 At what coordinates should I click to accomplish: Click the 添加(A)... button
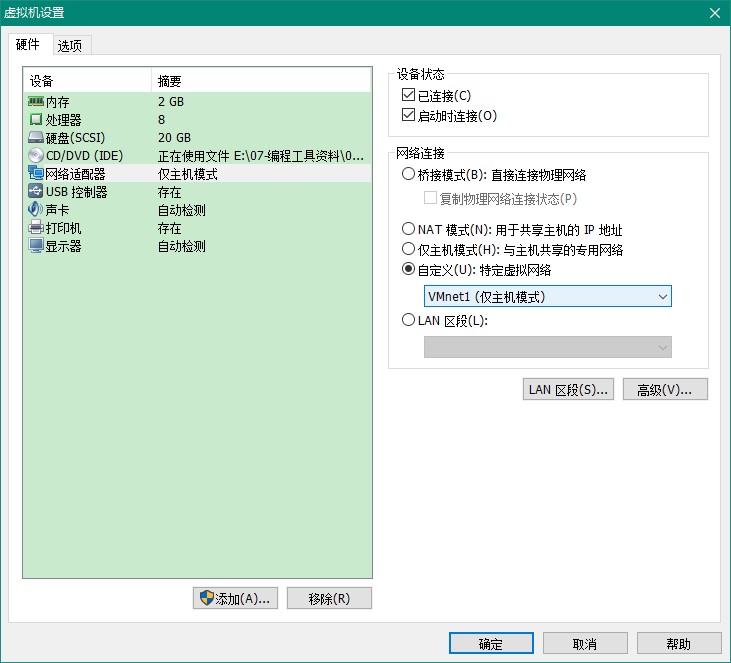click(x=235, y=598)
